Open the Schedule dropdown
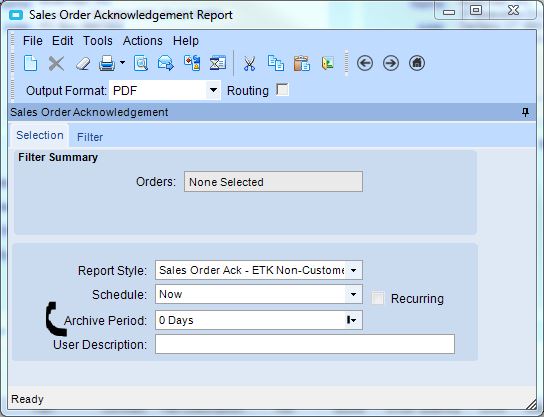Viewport: 544px width, 417px height. [x=353, y=295]
